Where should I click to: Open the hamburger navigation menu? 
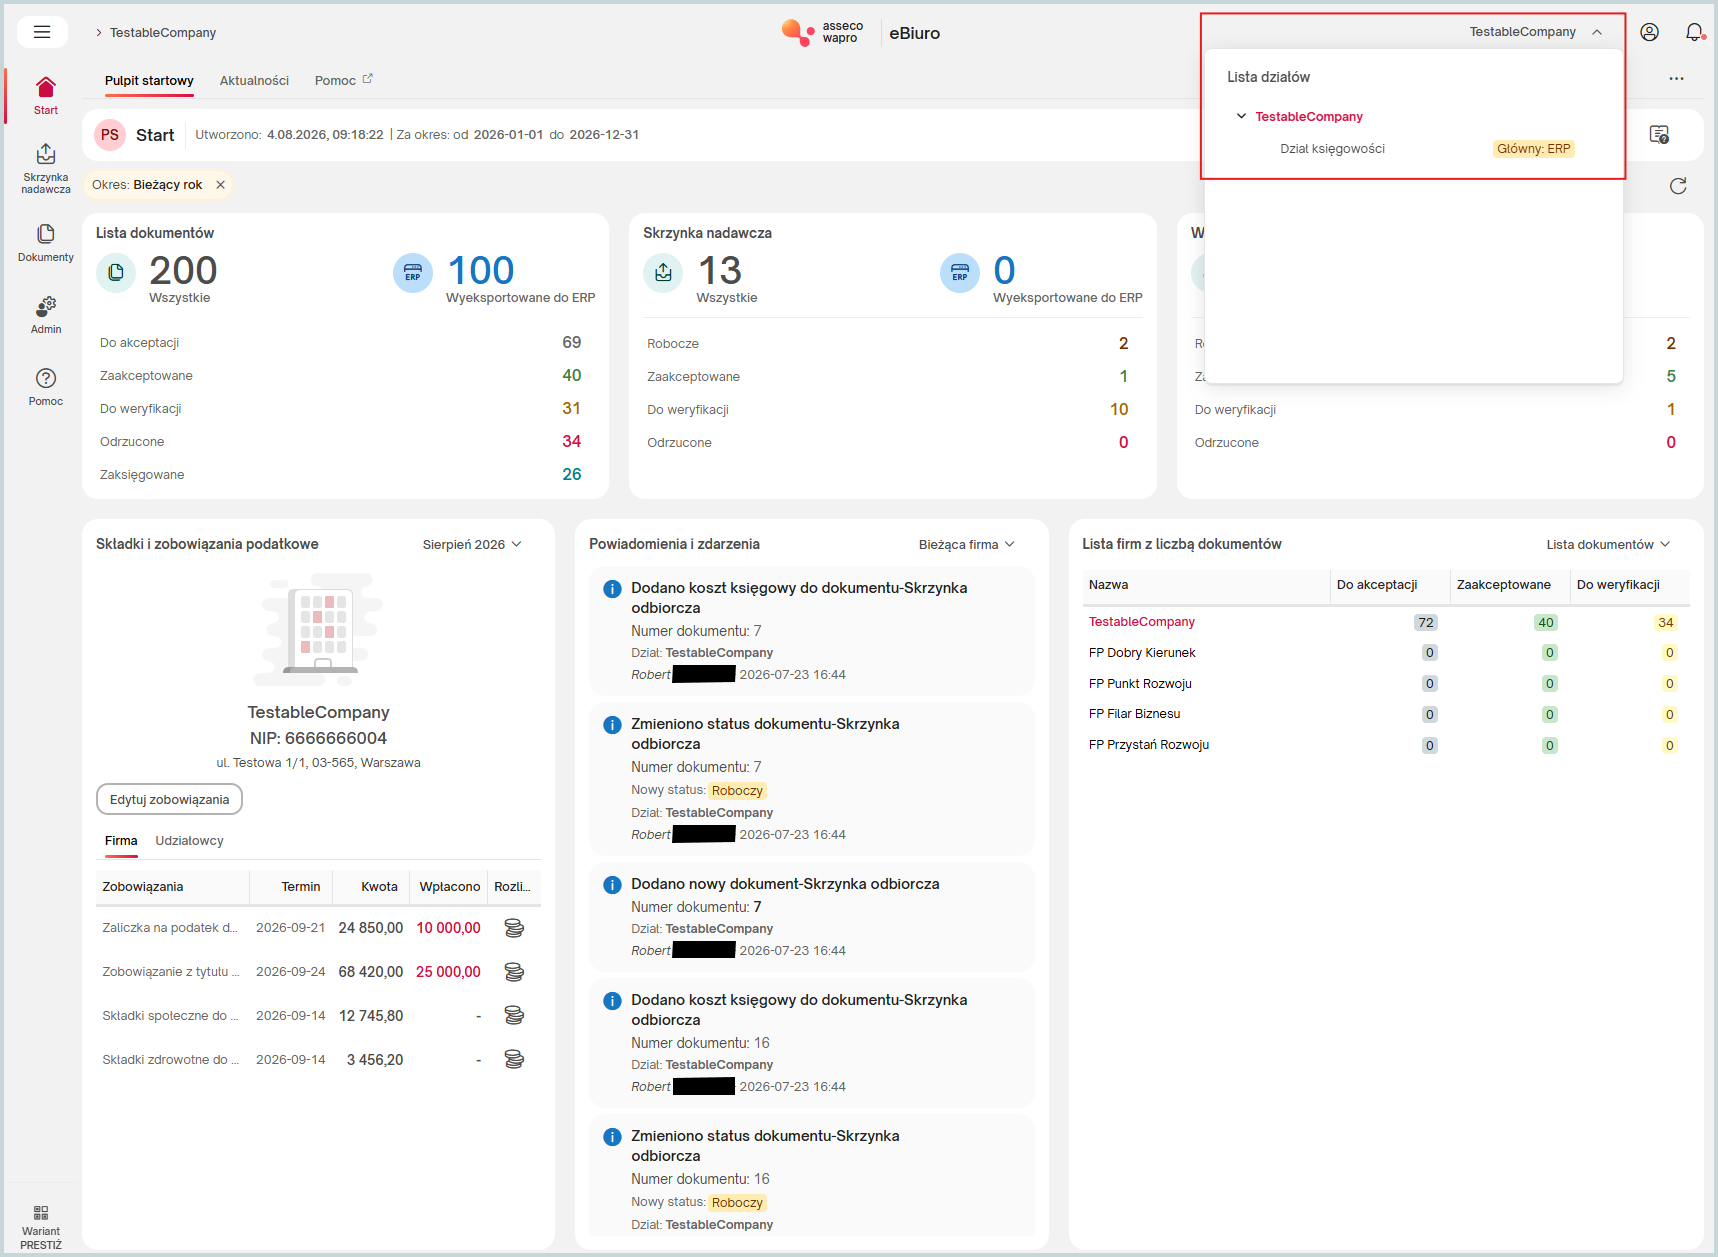(42, 32)
